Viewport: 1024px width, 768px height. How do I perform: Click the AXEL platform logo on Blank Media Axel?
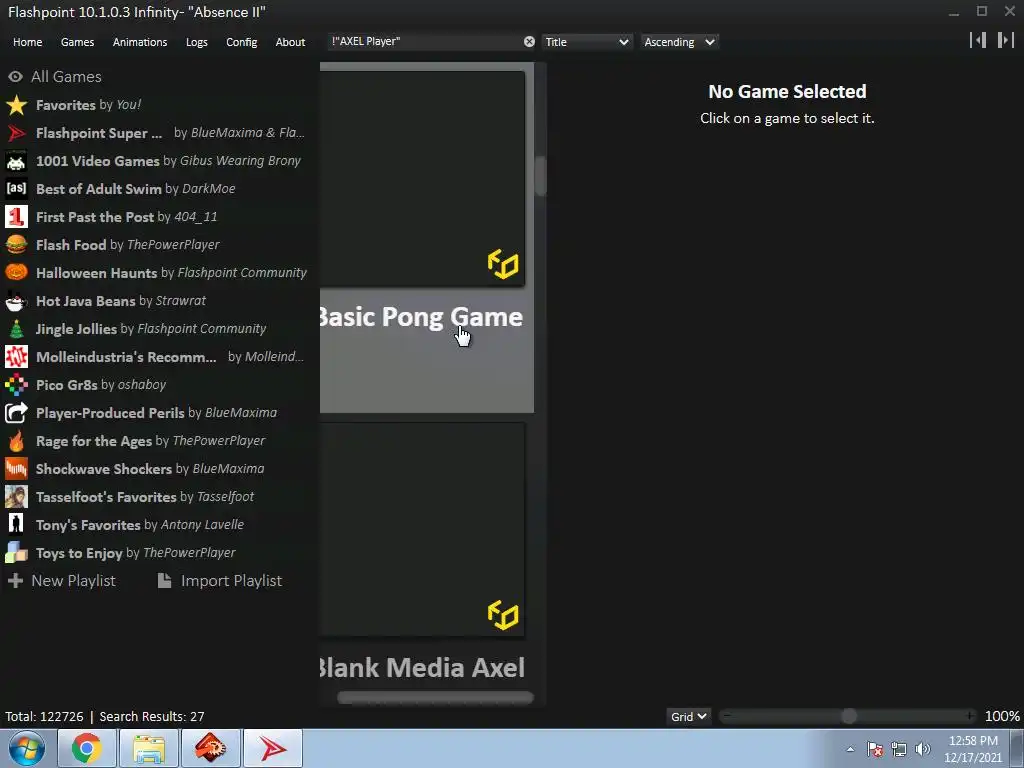(503, 615)
